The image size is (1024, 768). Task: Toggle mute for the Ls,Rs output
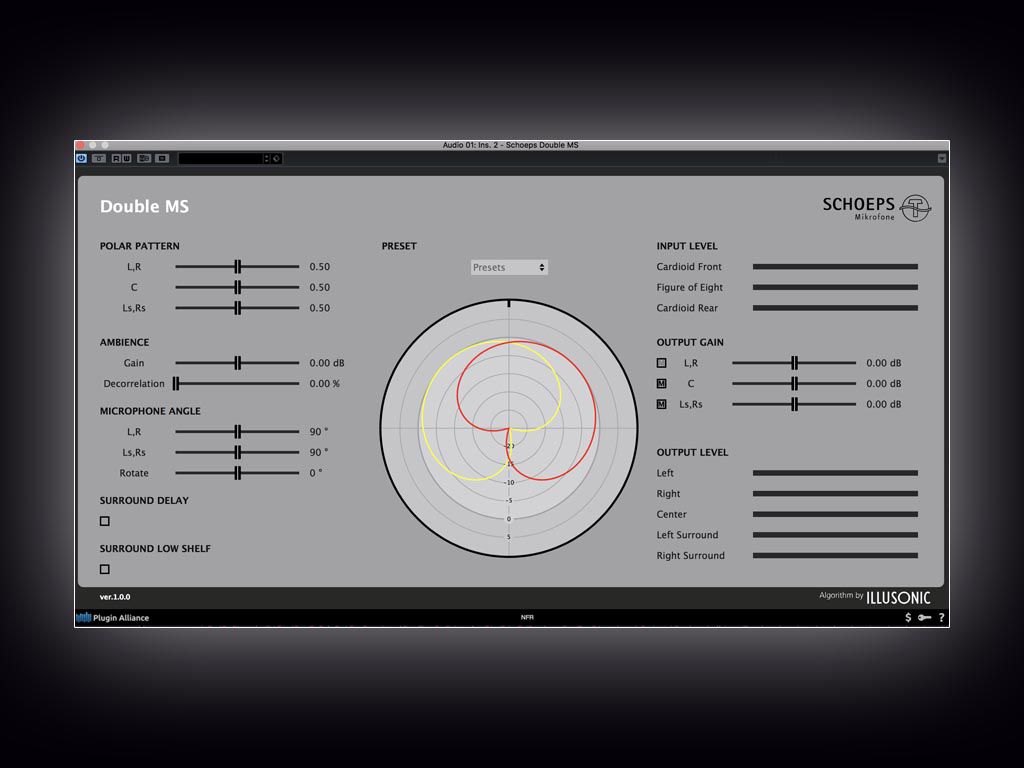(662, 404)
